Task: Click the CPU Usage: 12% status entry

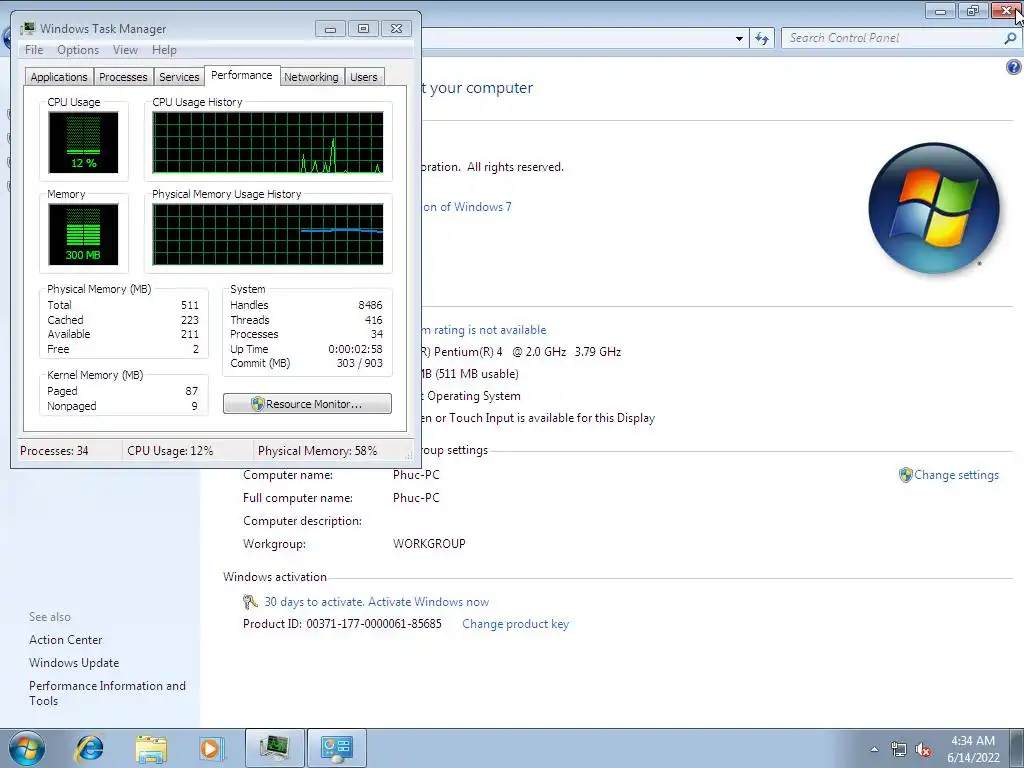Action: pyautogui.click(x=170, y=451)
